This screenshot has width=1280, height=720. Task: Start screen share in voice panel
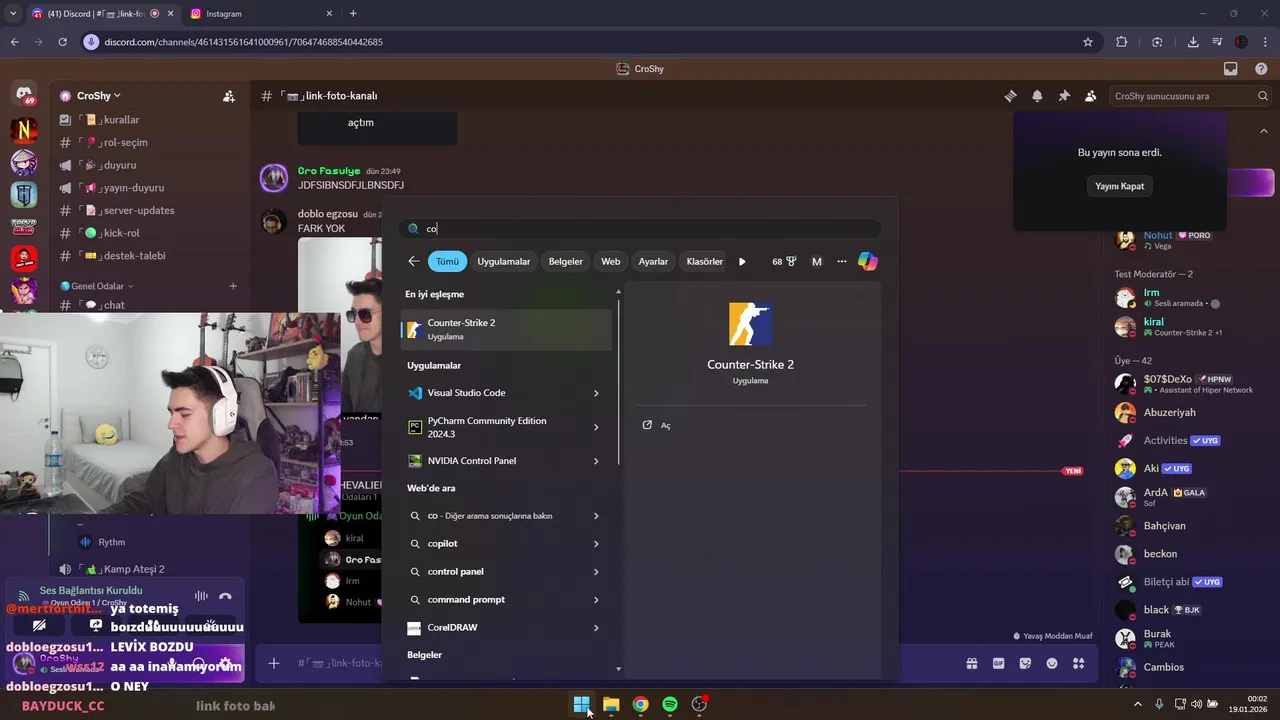95,625
